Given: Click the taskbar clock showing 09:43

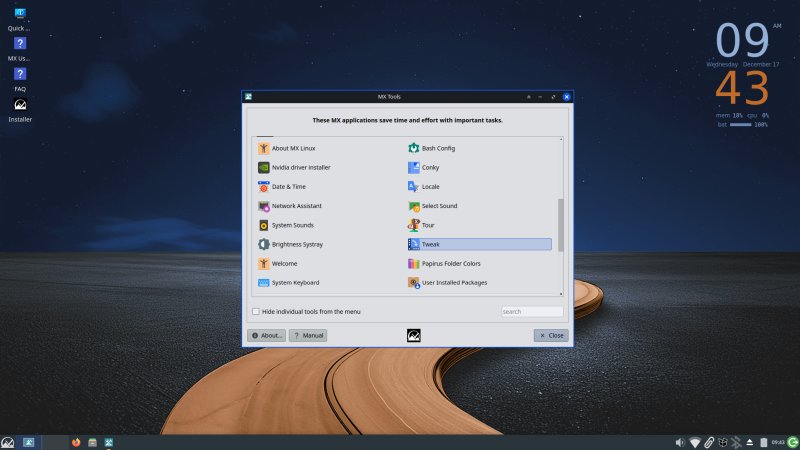Looking at the screenshot, I should (778, 442).
